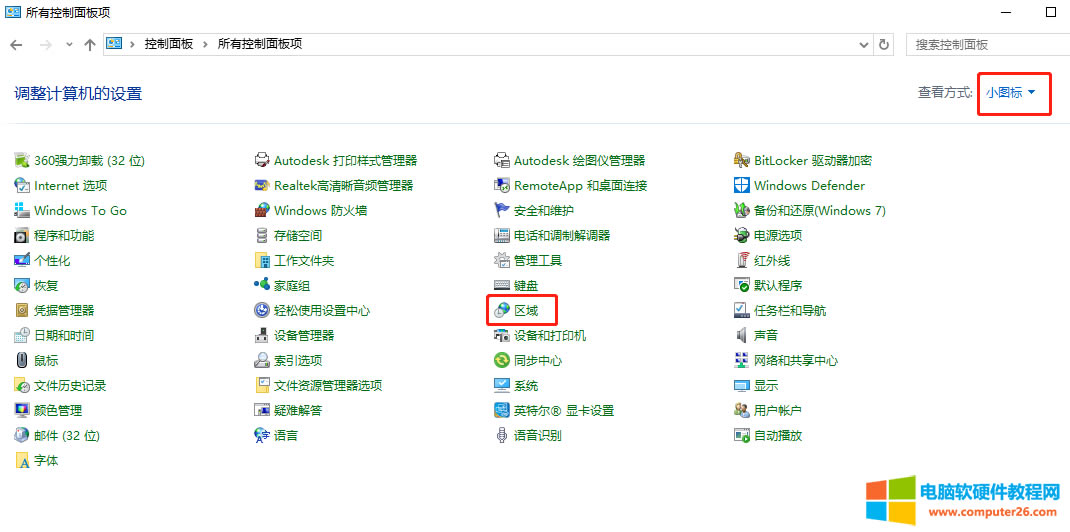Open the recent locations dropdown arrow
The width and height of the screenshot is (1070, 532).
69,45
